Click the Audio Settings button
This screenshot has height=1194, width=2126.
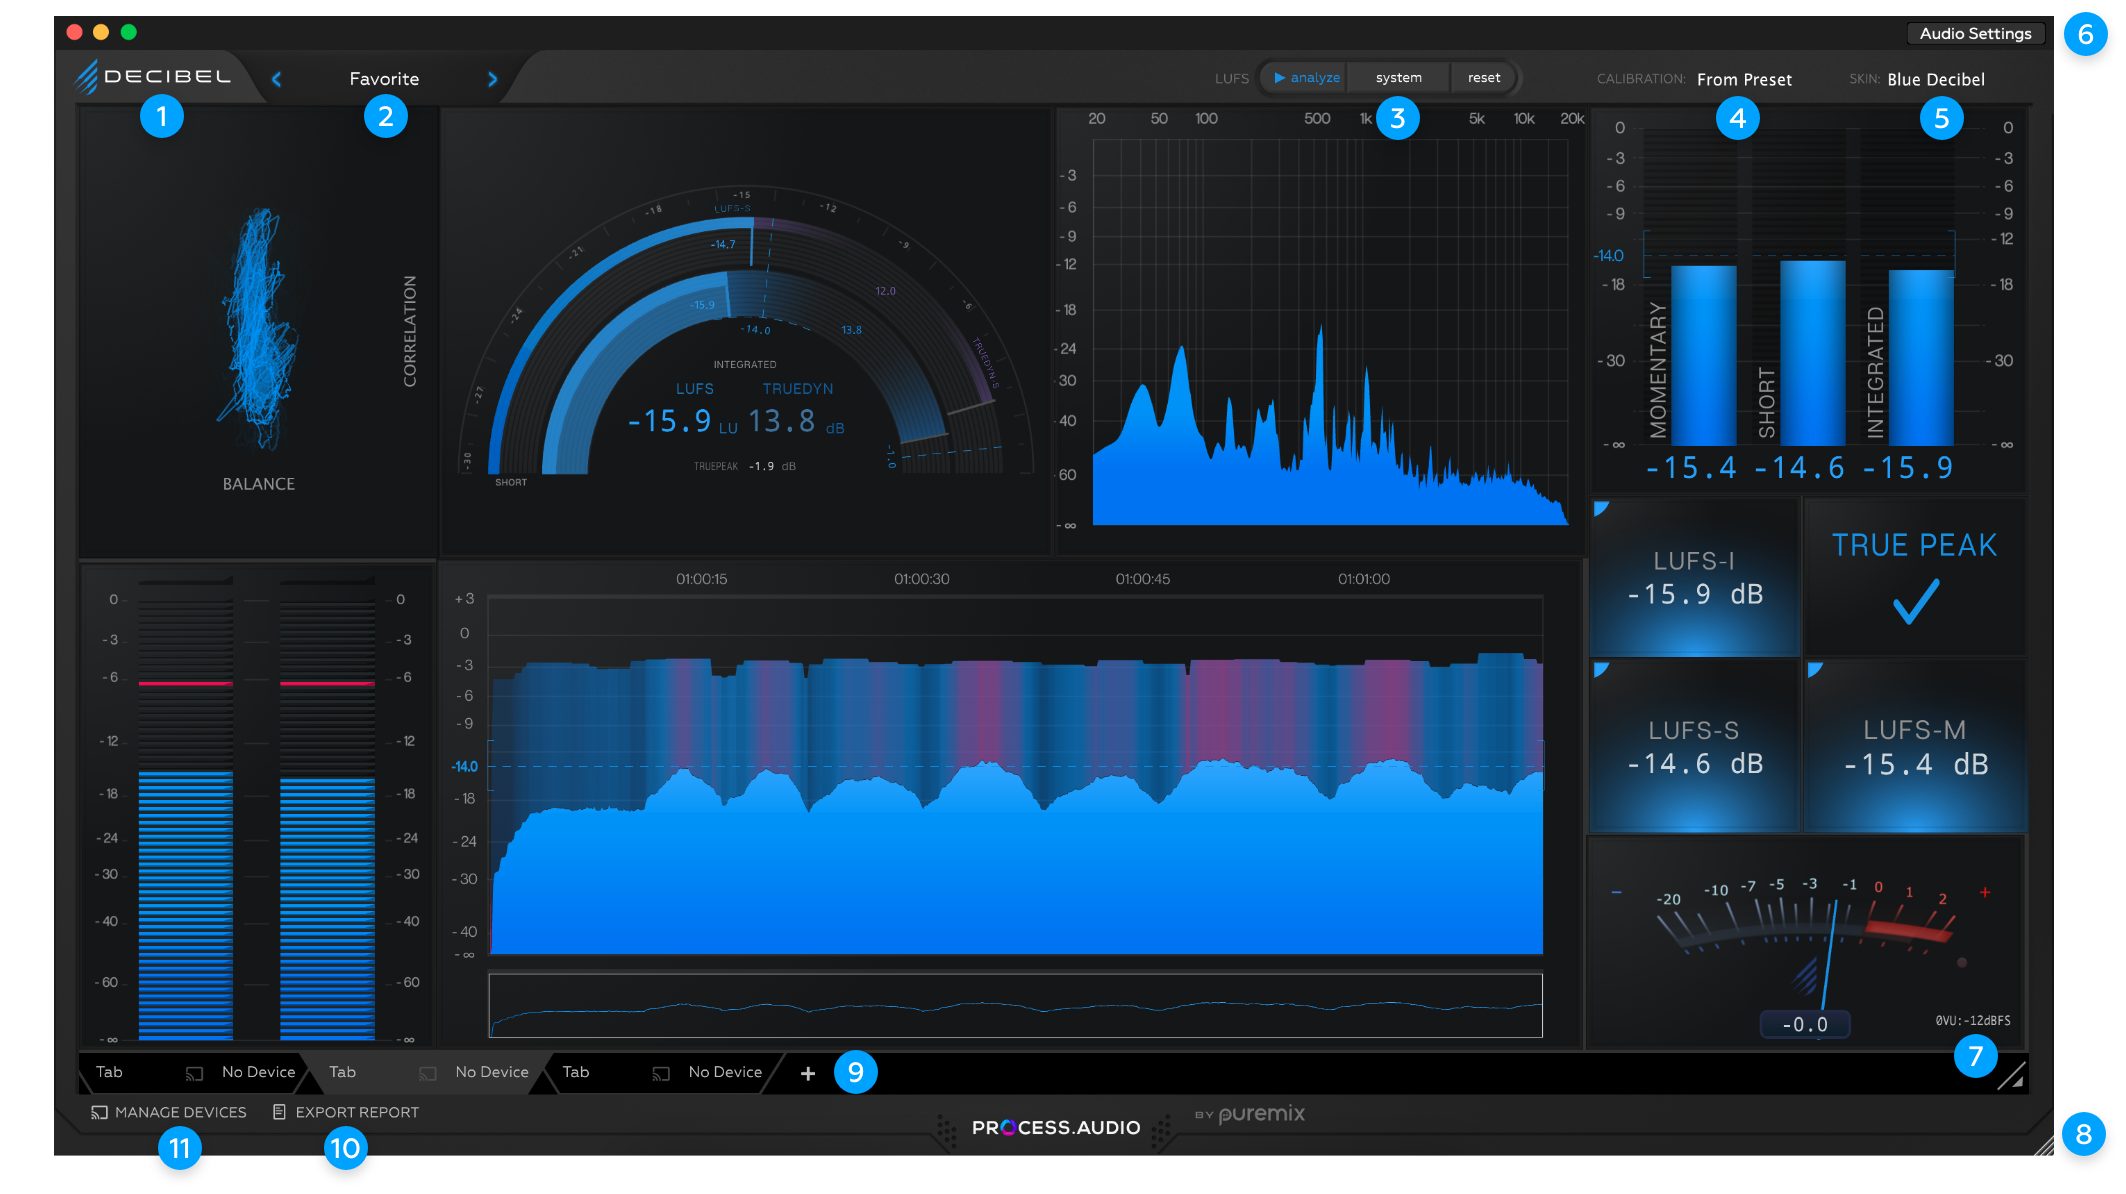[x=1975, y=33]
